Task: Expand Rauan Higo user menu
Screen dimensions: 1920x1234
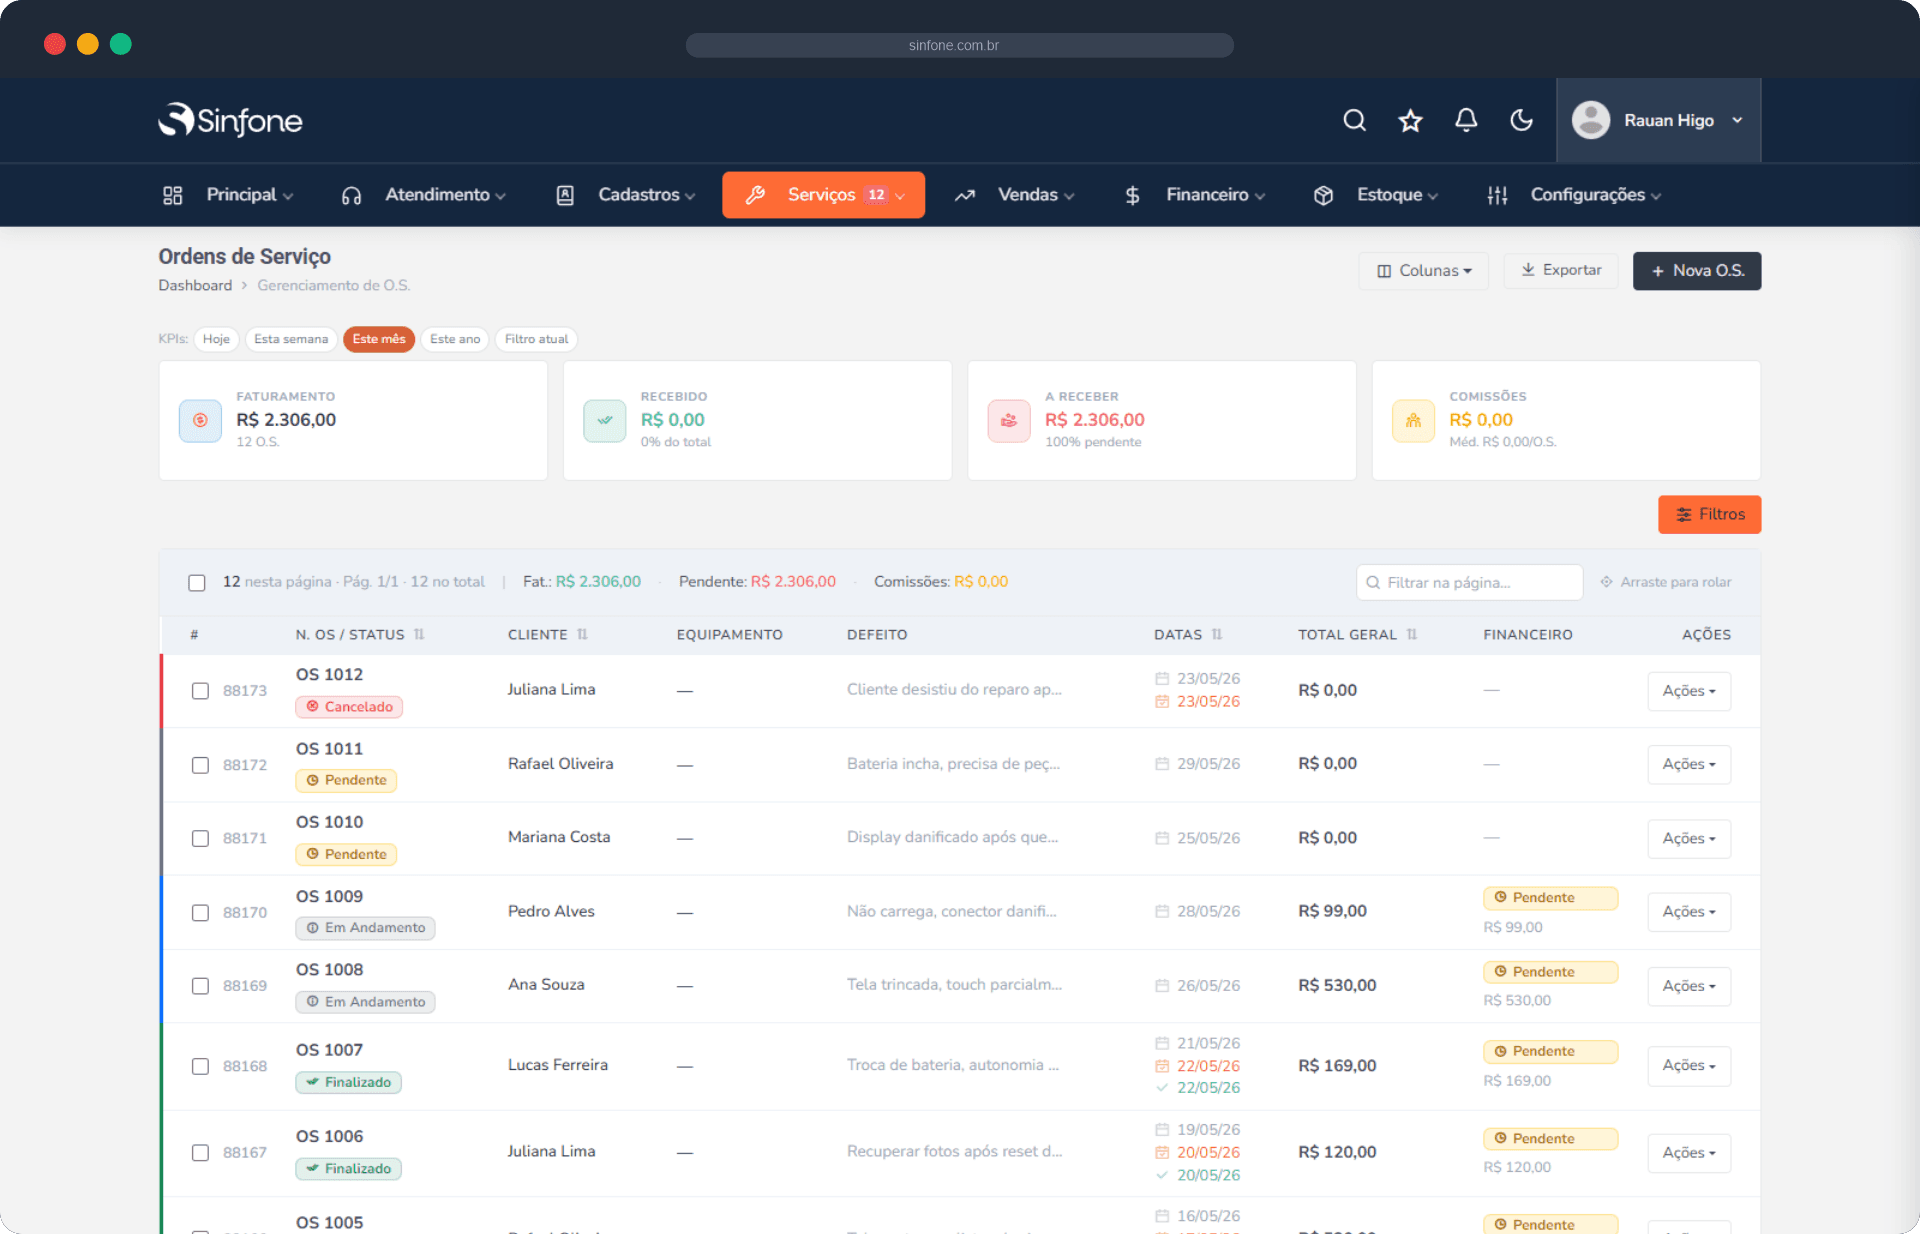Action: (x=1658, y=120)
